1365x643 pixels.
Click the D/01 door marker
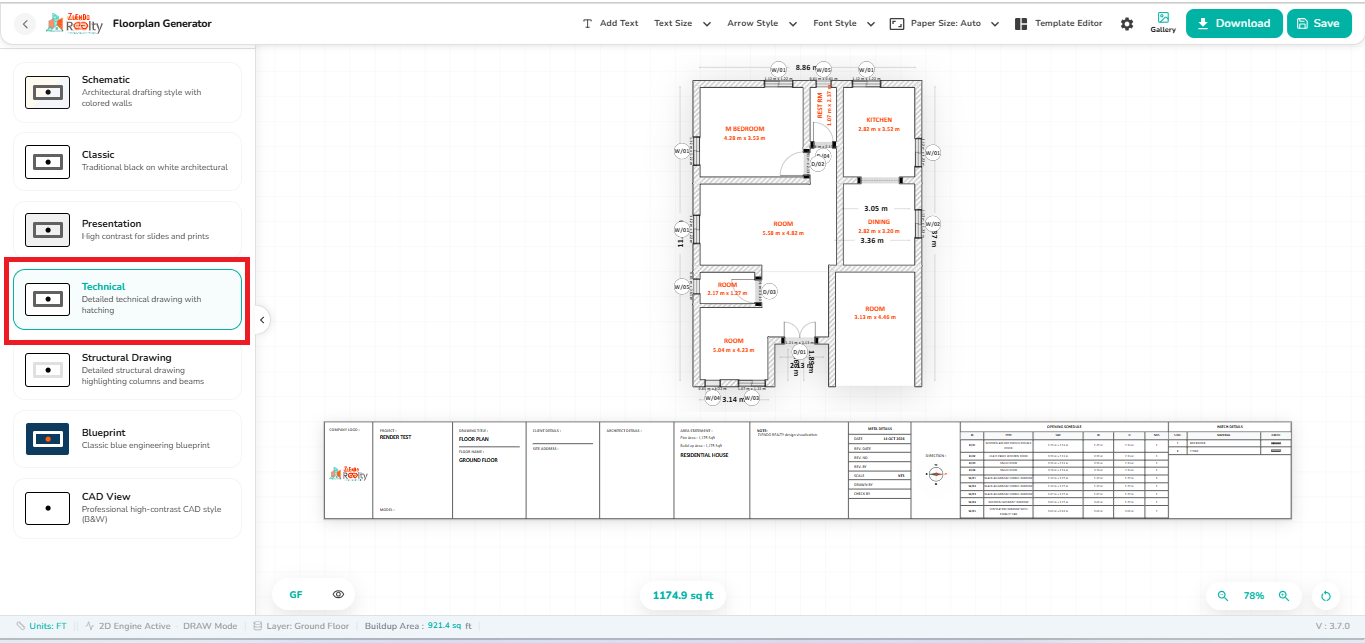tap(799, 352)
